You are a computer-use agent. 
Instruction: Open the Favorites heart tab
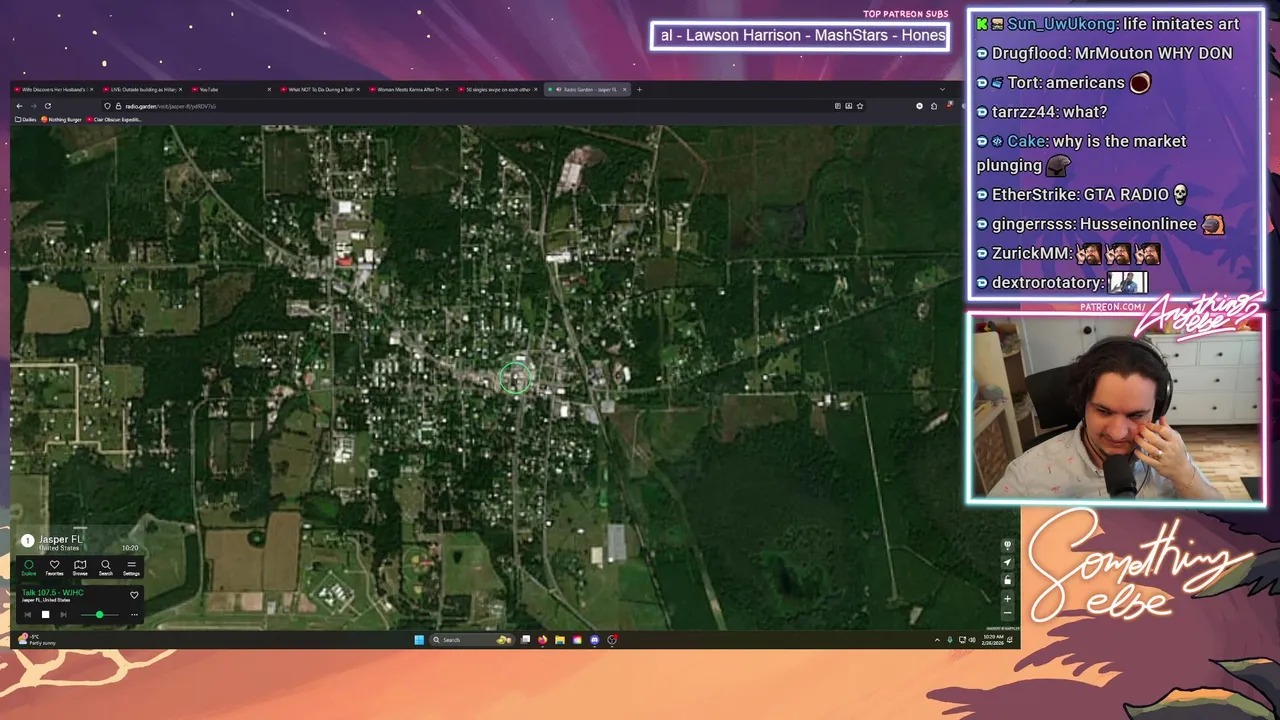coord(54,568)
